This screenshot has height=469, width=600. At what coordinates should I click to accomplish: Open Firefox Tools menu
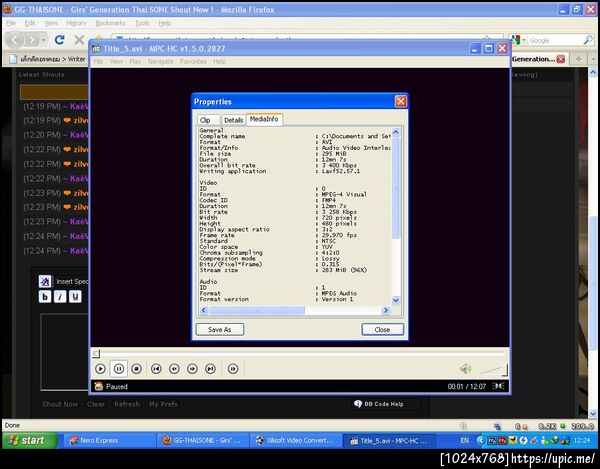142,23
